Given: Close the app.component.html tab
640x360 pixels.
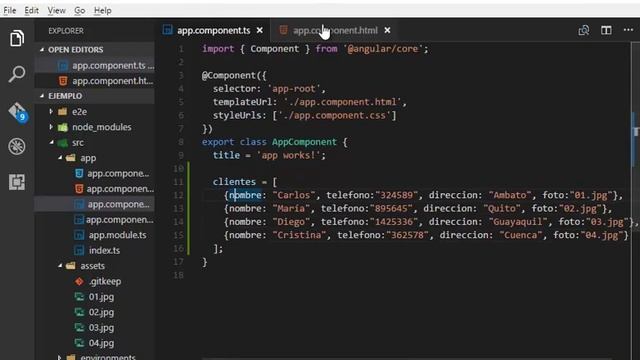Looking at the screenshot, I should [387, 30].
